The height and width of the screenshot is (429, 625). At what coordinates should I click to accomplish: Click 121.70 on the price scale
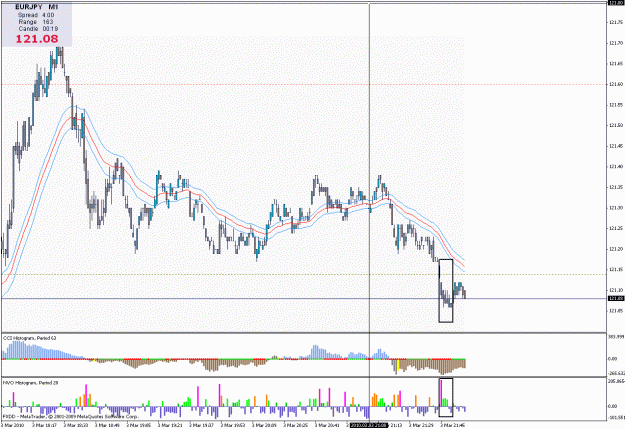[x=616, y=43]
